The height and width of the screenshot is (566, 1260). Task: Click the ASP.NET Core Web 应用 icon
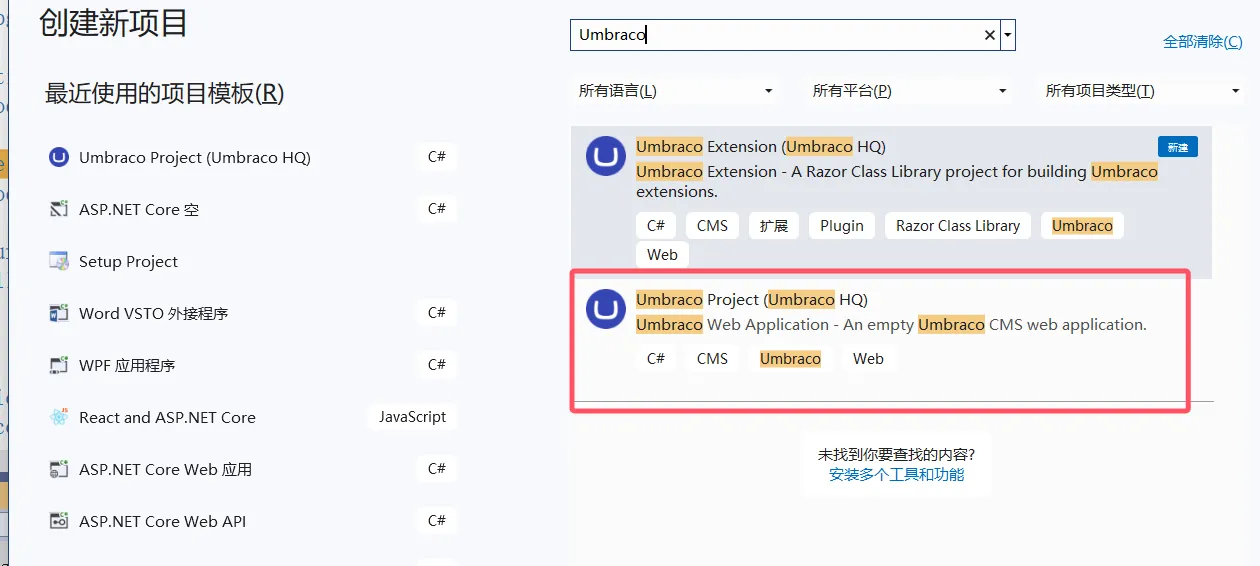click(59, 469)
